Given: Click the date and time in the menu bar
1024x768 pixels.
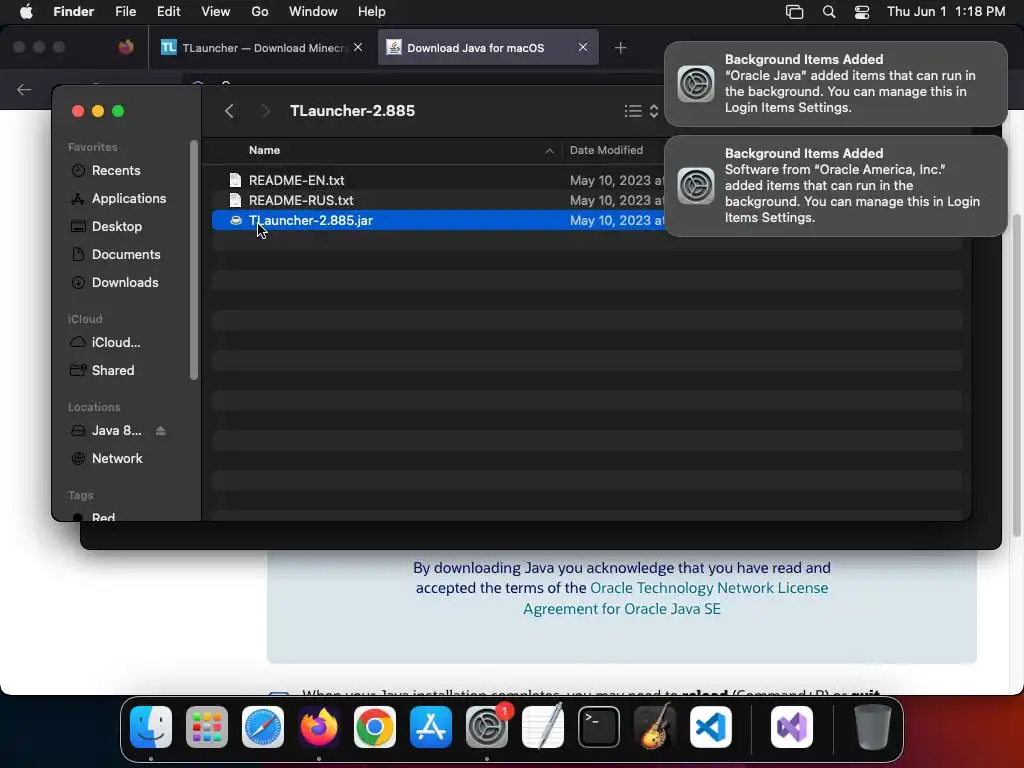Looking at the screenshot, I should [946, 12].
